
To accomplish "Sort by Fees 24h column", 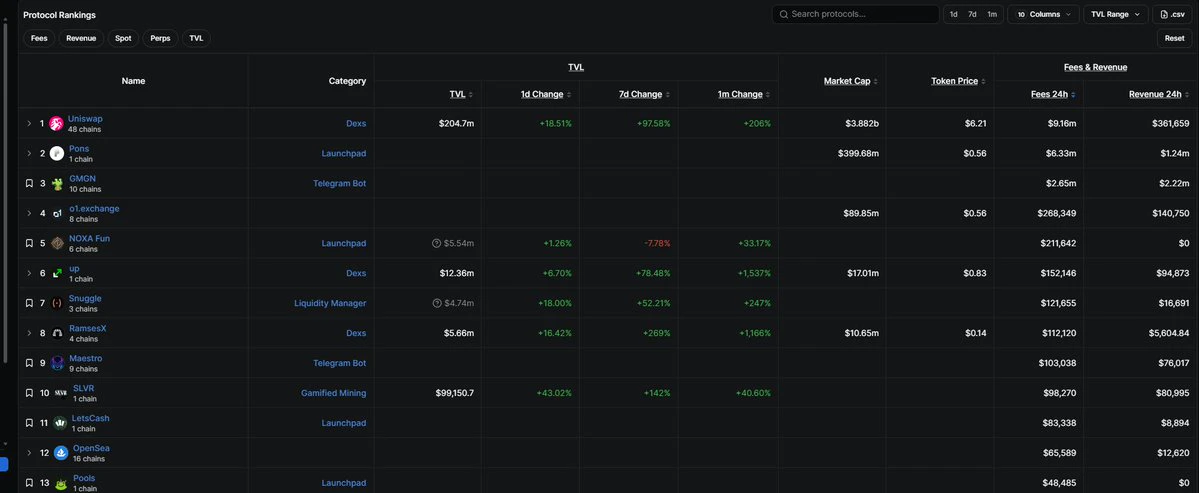I will point(1053,94).
